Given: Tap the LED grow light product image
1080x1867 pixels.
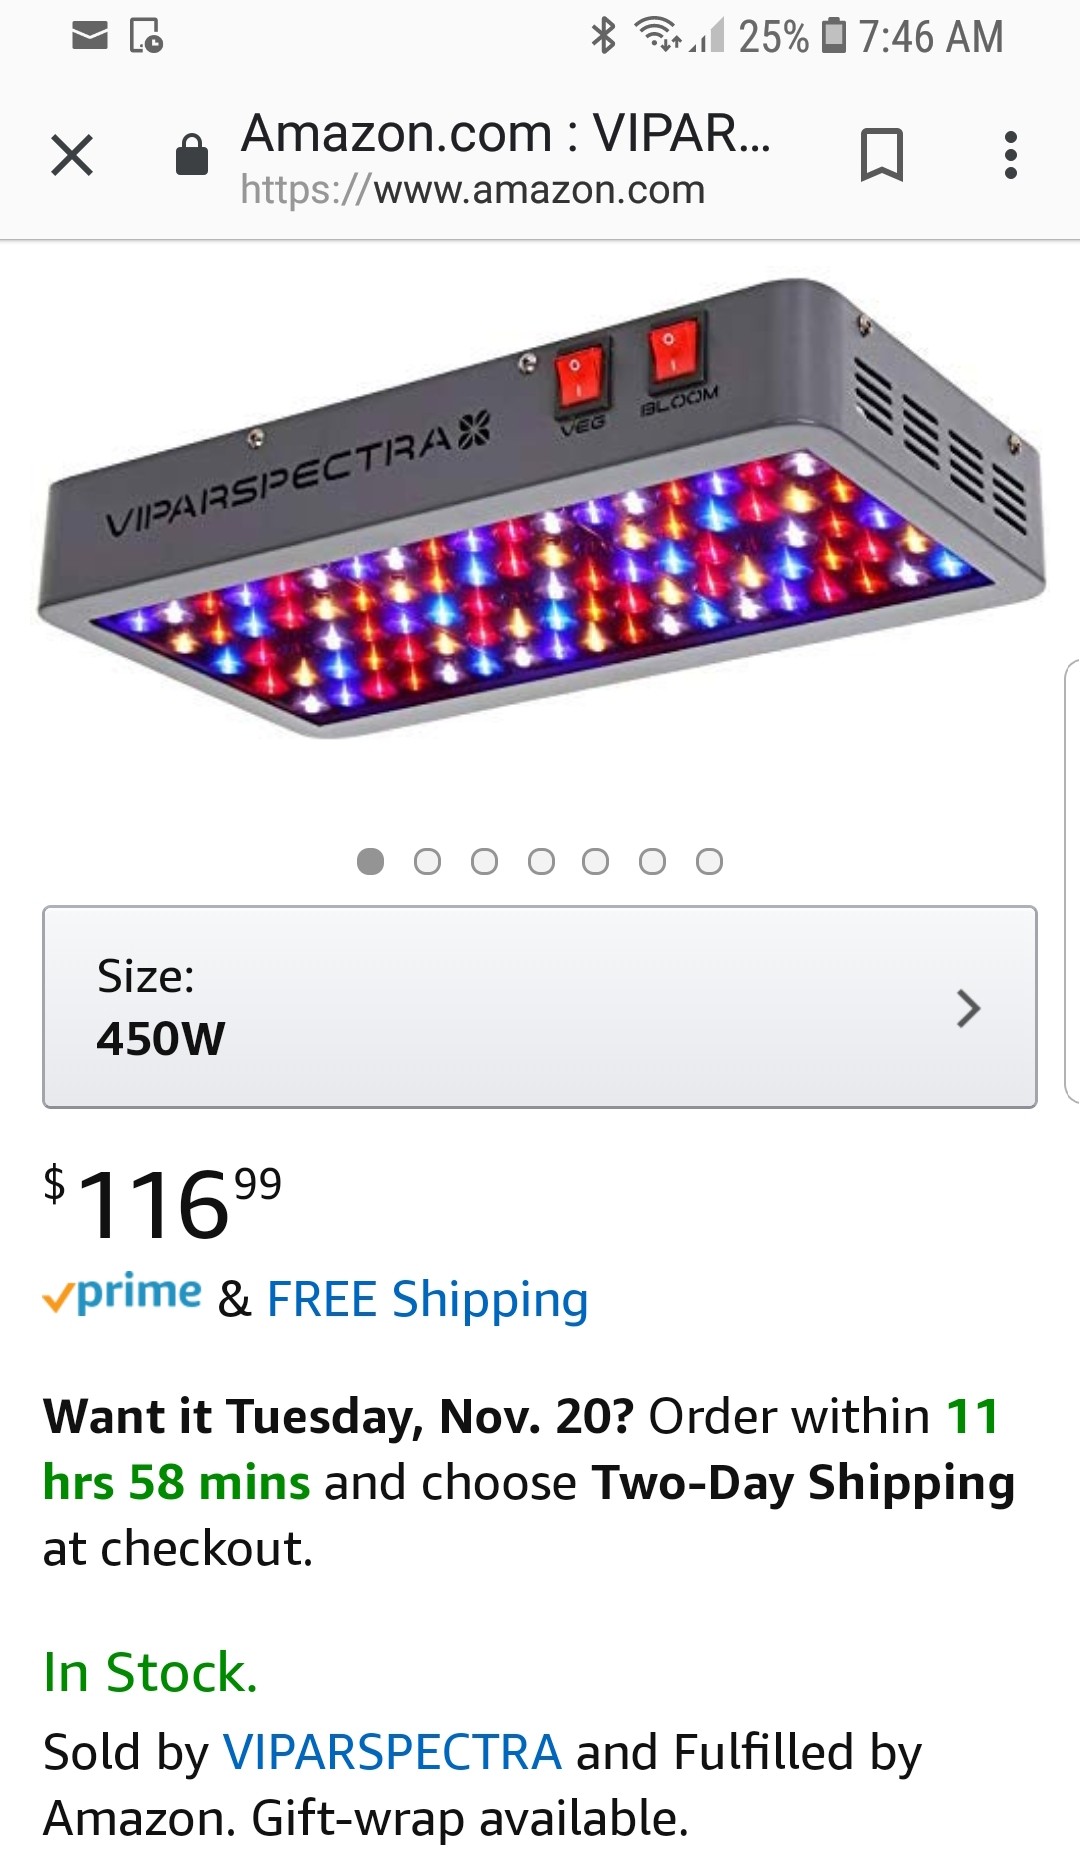Looking at the screenshot, I should (540, 510).
